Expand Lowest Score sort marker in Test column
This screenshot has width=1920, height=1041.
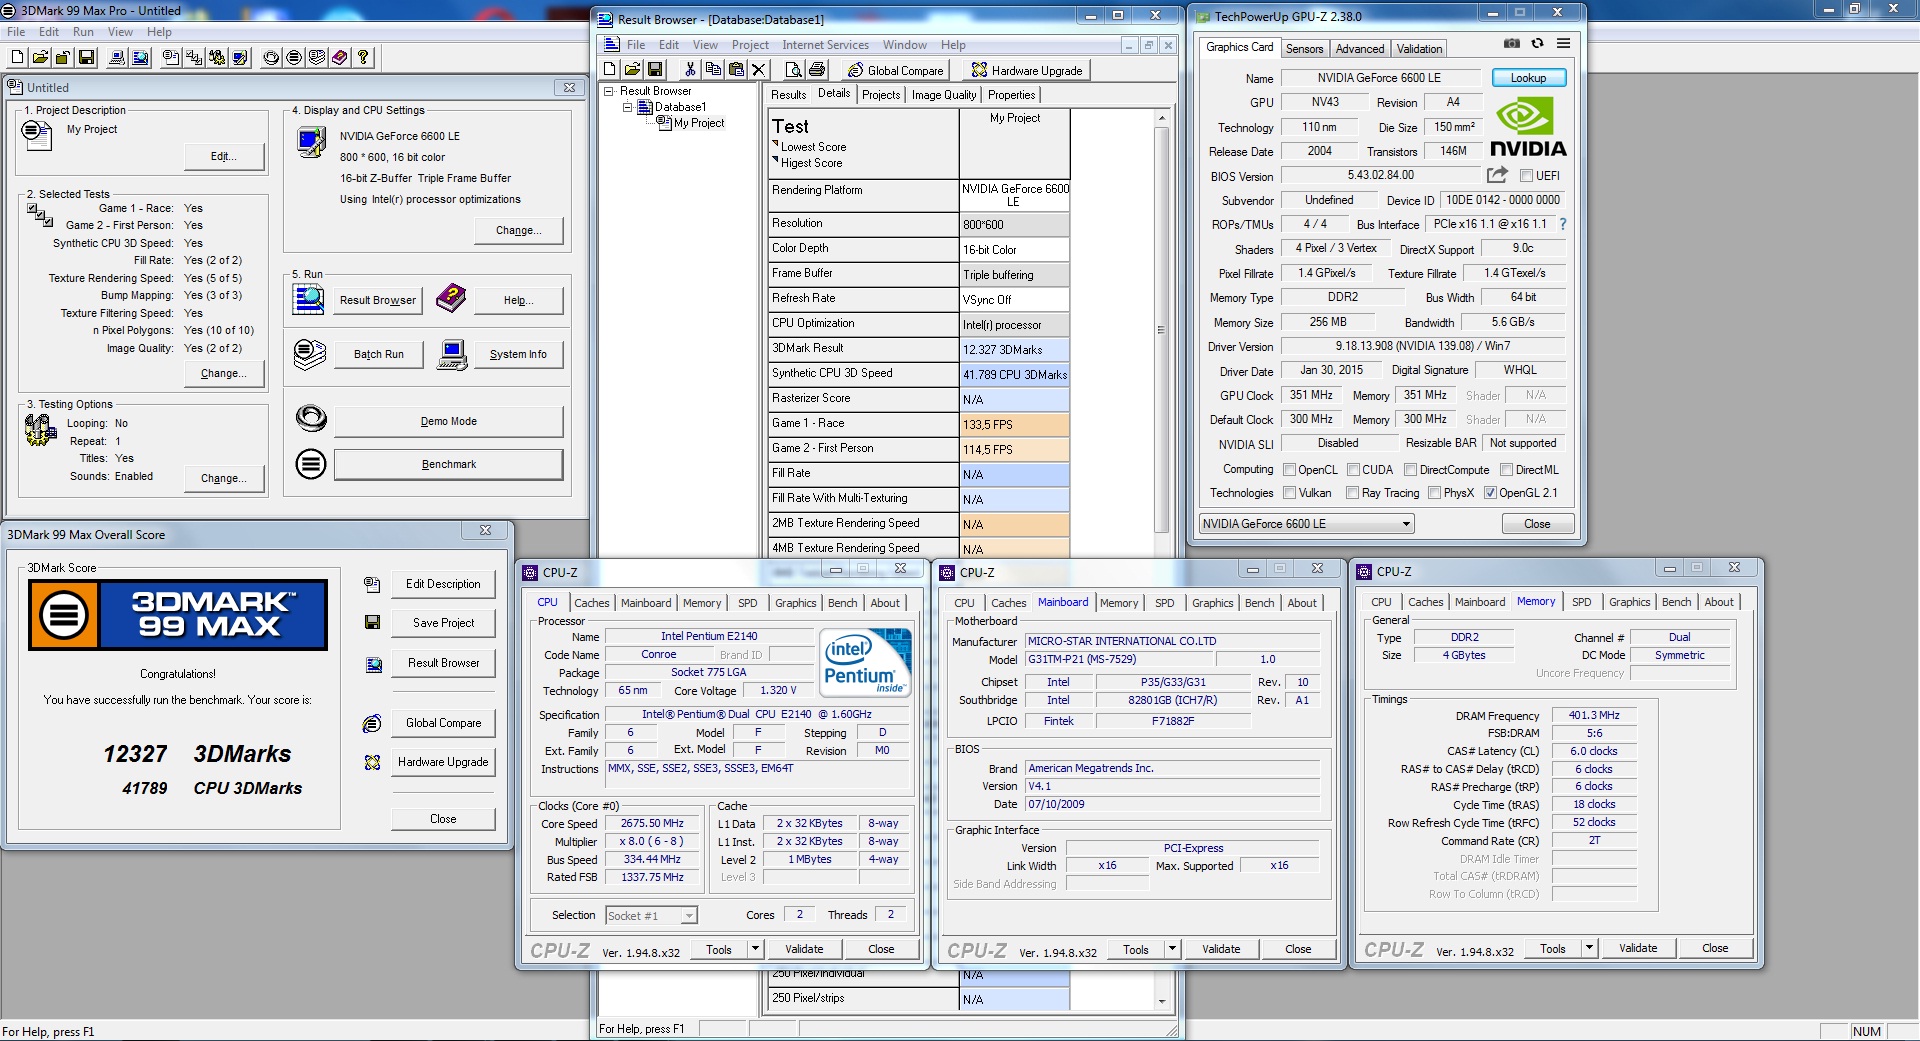point(775,144)
